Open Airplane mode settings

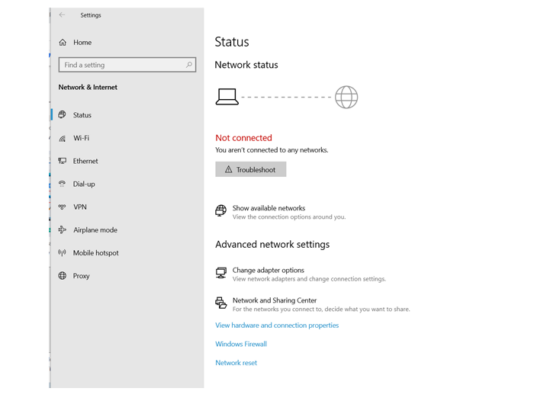(95, 230)
